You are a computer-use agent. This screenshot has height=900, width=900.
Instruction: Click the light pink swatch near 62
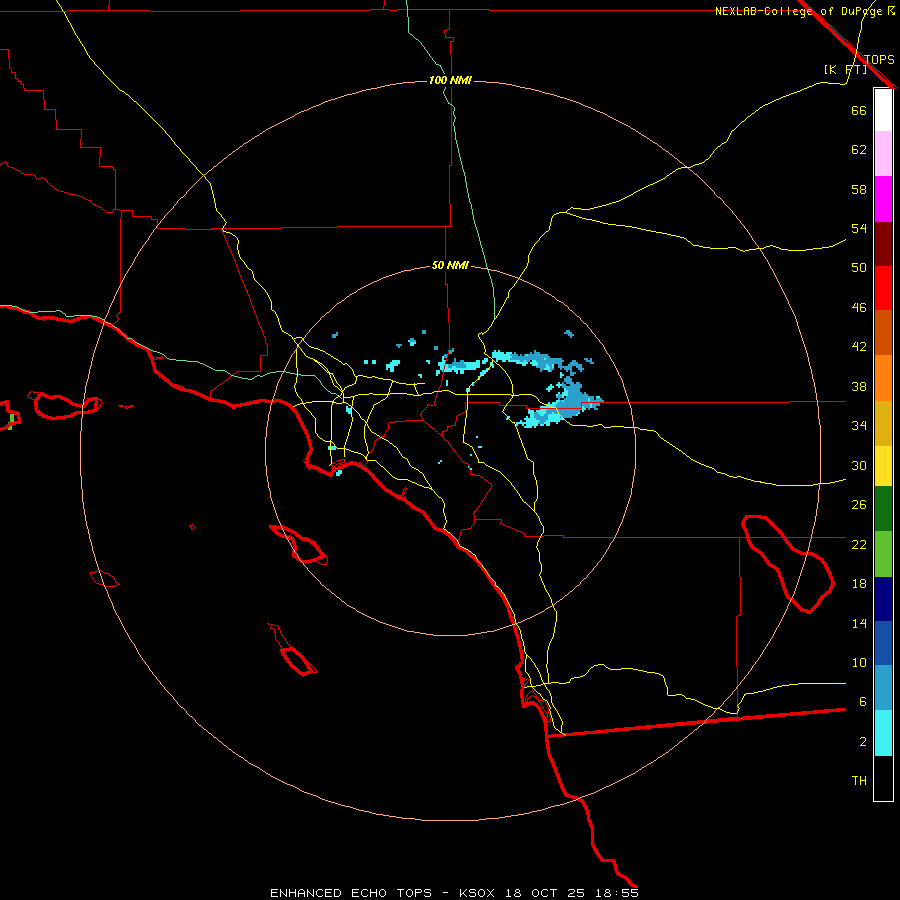tap(883, 154)
